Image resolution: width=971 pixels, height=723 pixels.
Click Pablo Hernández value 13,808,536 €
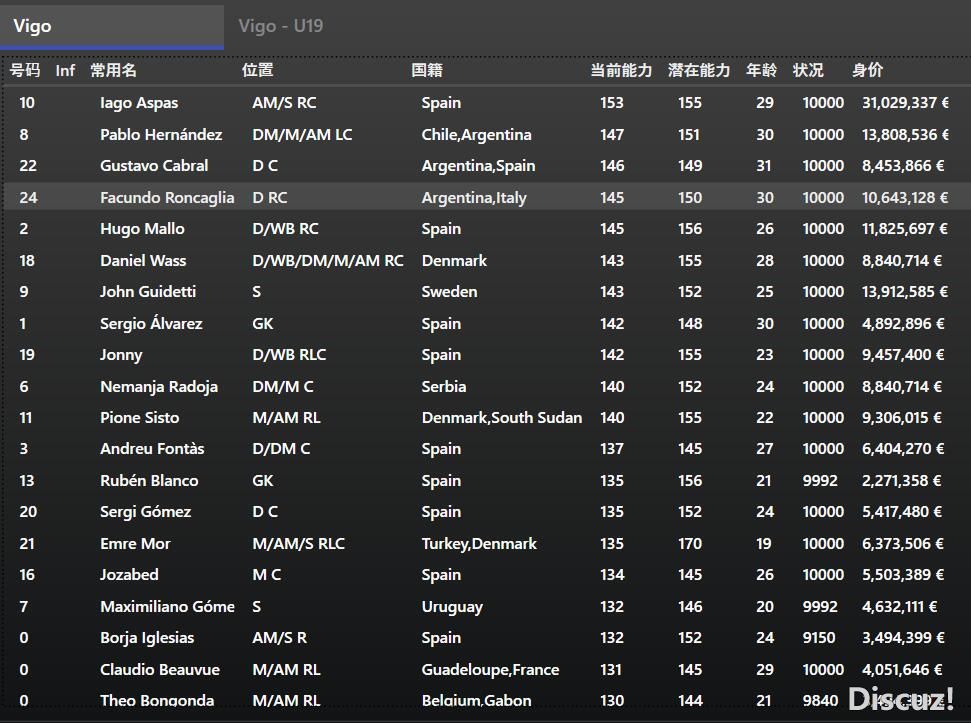click(x=905, y=134)
